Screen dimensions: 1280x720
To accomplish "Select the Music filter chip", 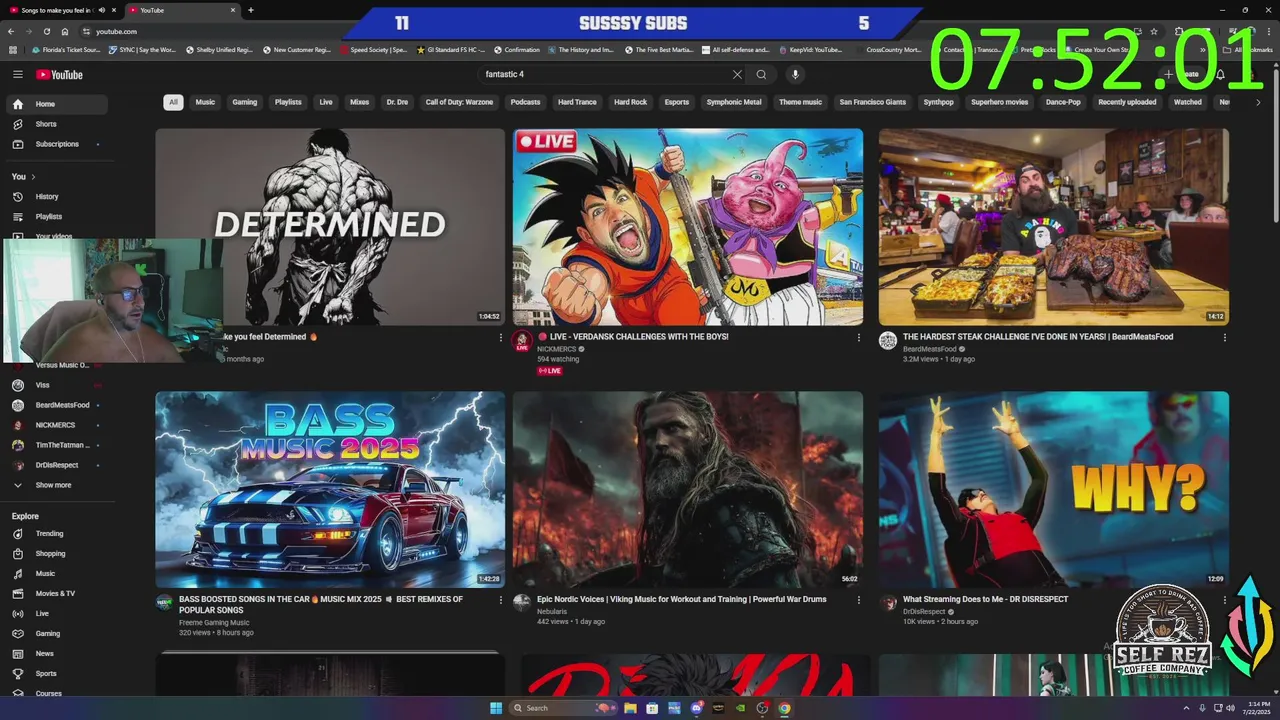I will coord(205,102).
